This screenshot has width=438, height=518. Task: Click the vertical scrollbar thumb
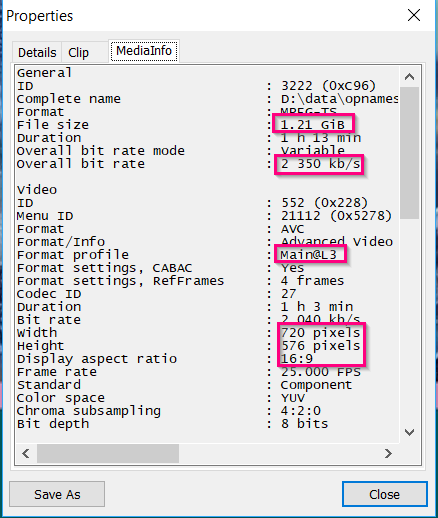click(x=409, y=153)
